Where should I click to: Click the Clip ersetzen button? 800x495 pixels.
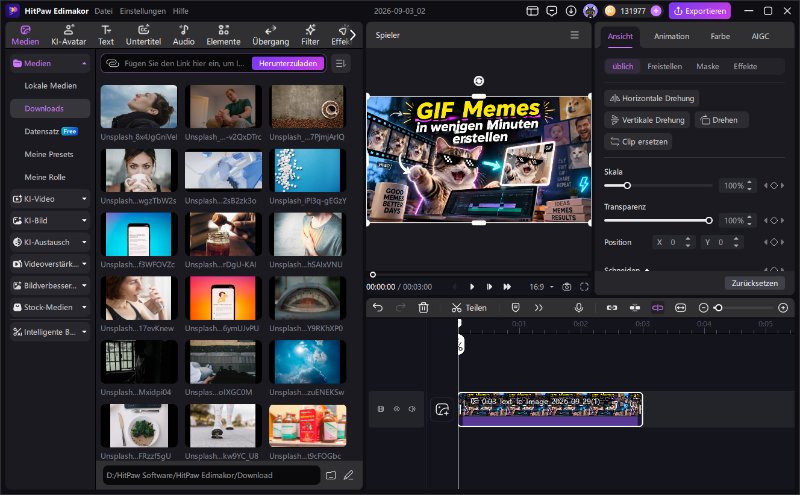638,142
